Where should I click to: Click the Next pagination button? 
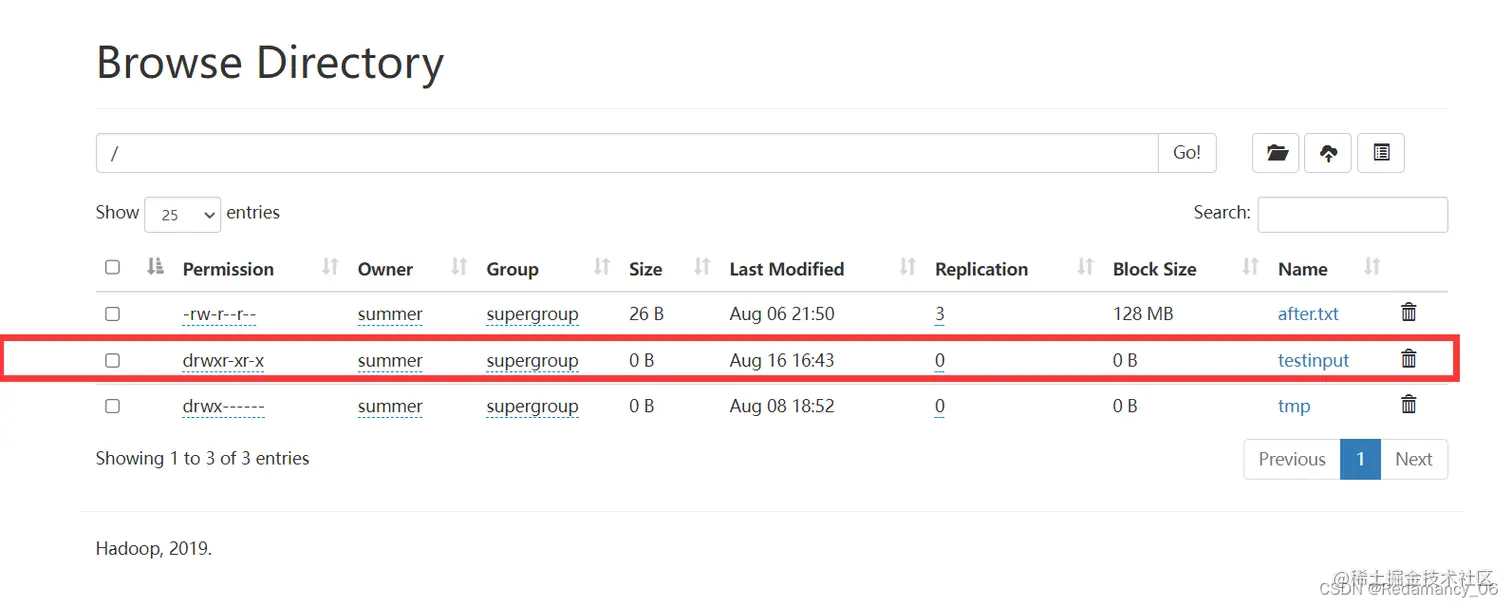click(1414, 459)
